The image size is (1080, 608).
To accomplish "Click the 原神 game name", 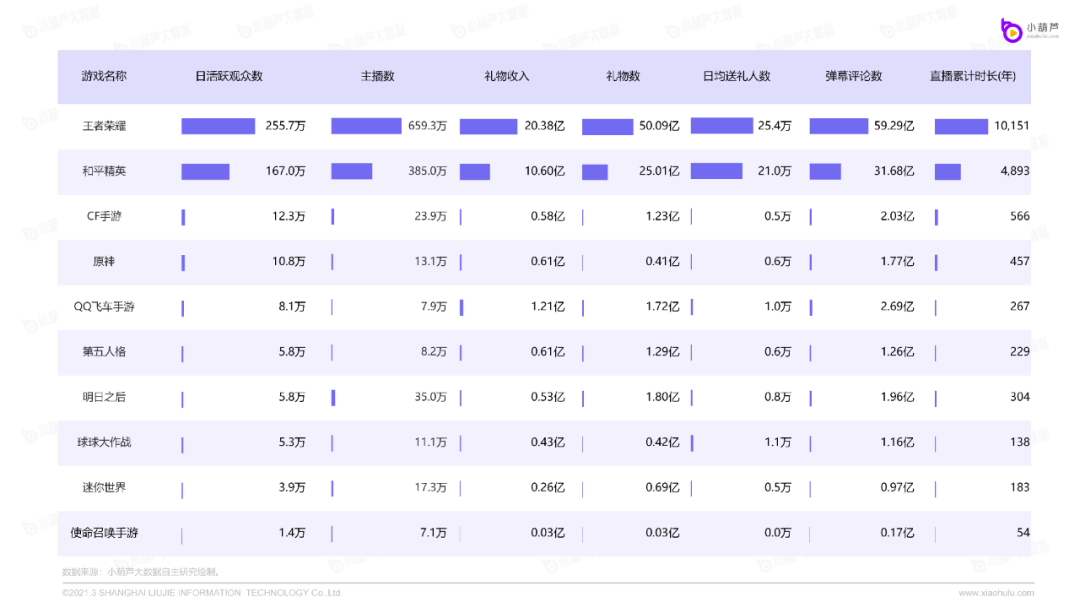I will pos(104,262).
